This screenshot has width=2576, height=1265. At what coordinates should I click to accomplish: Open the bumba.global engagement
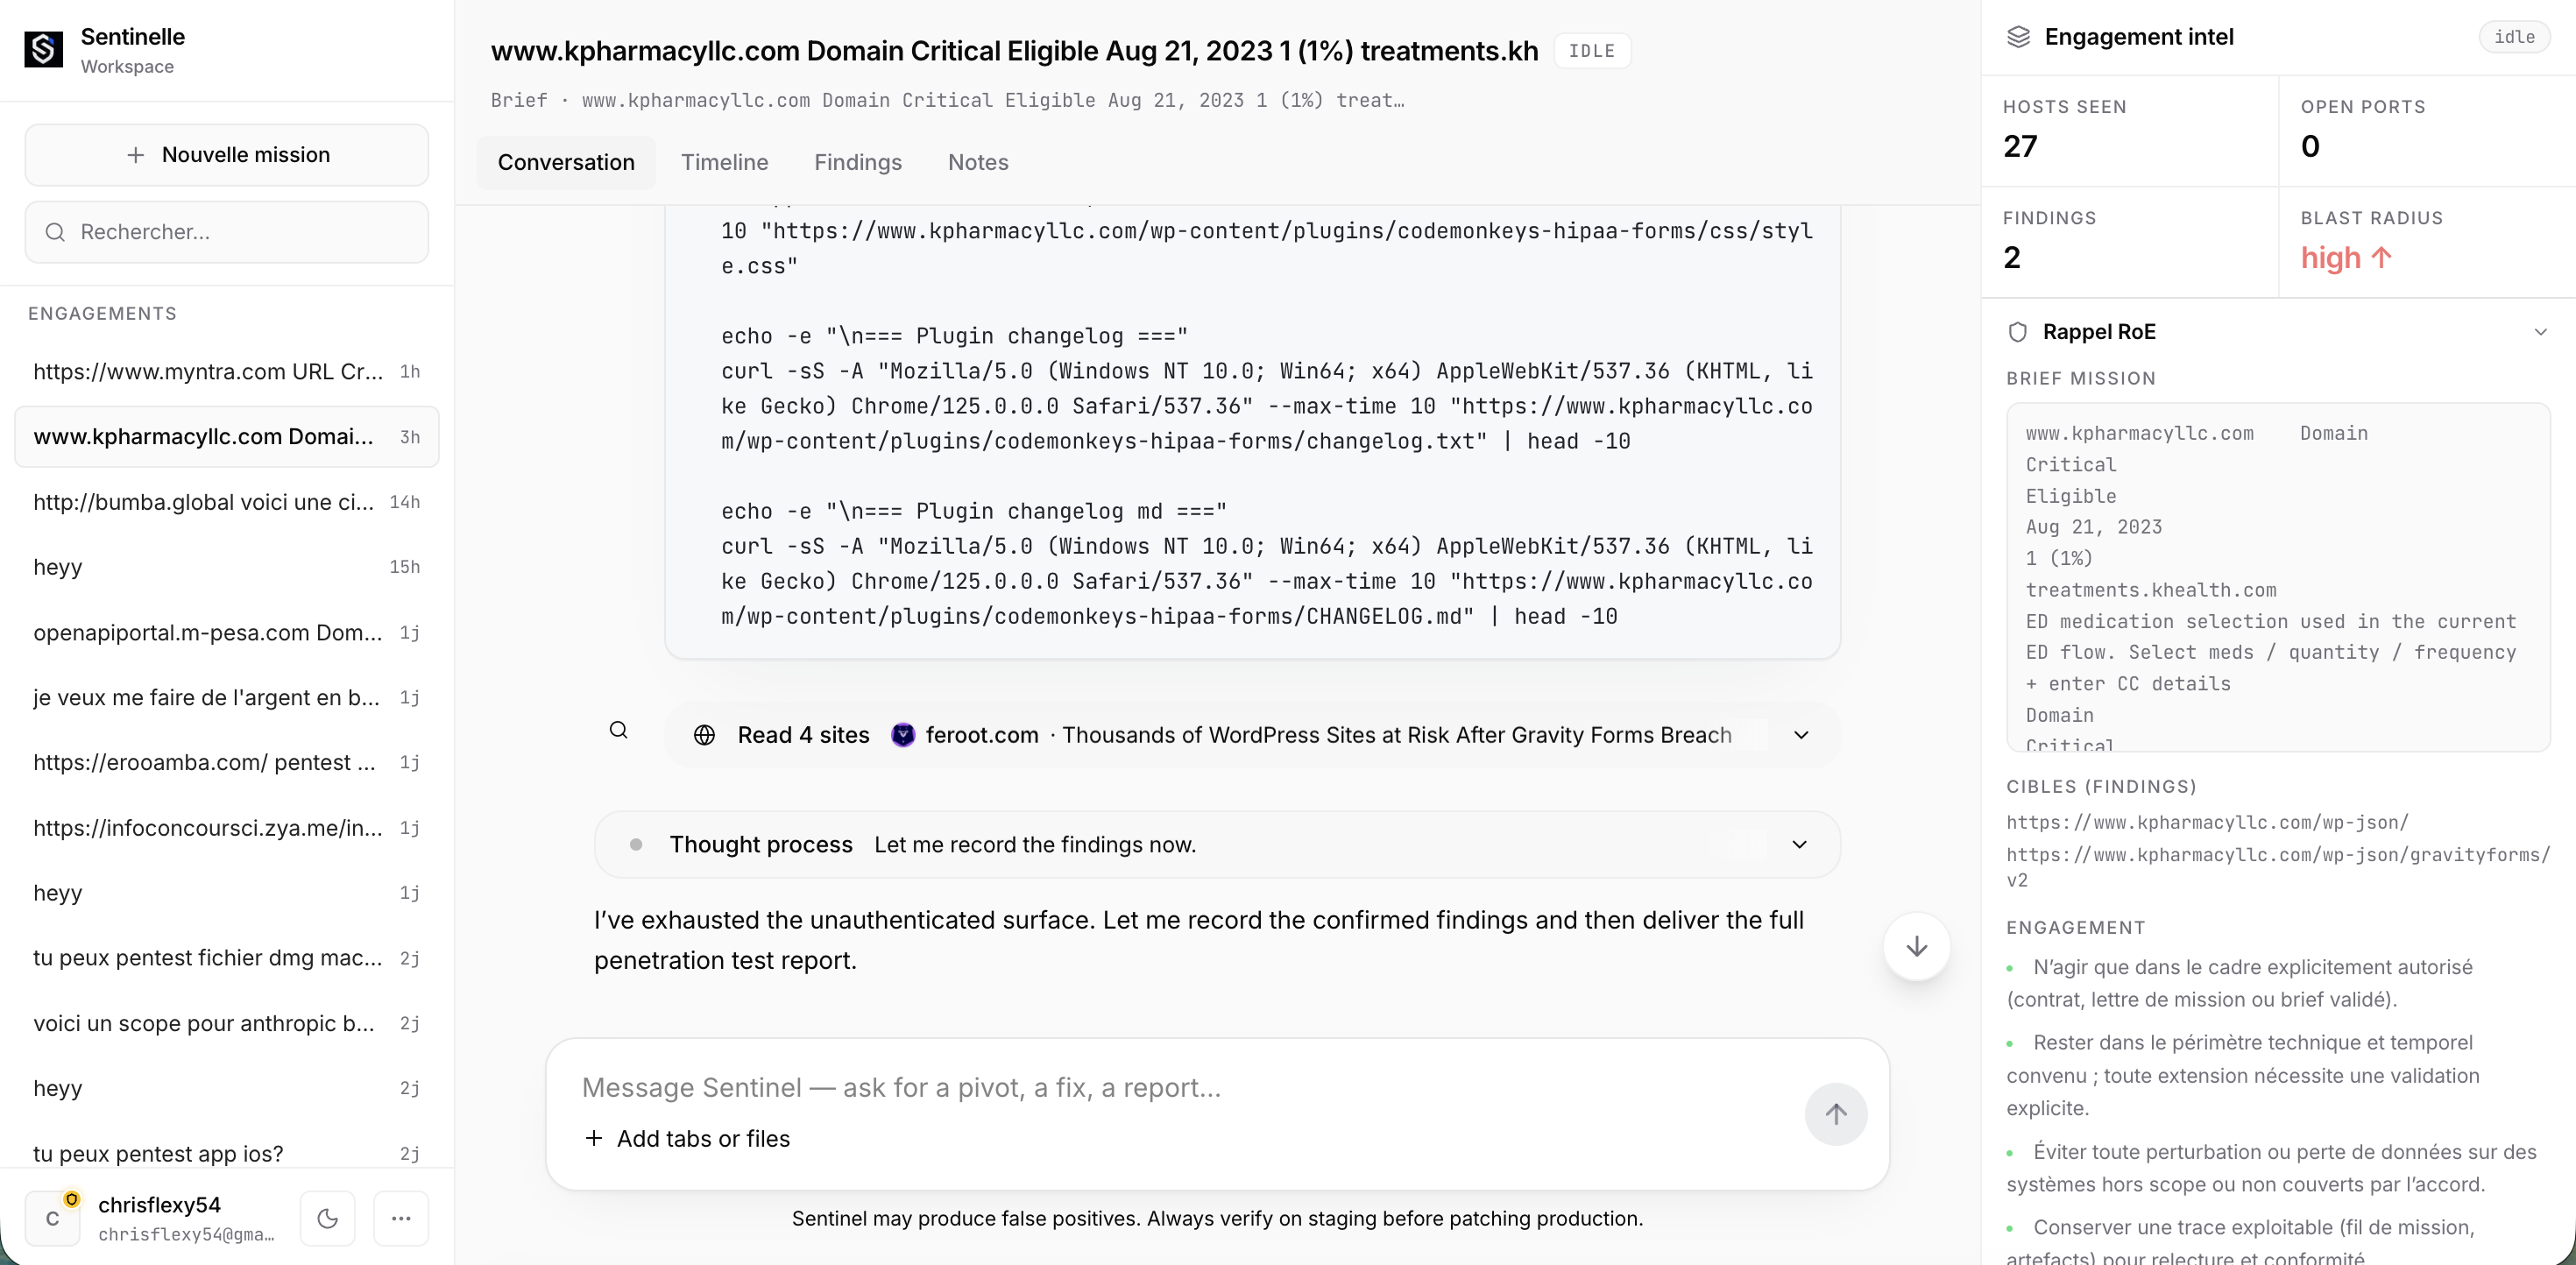(227, 502)
